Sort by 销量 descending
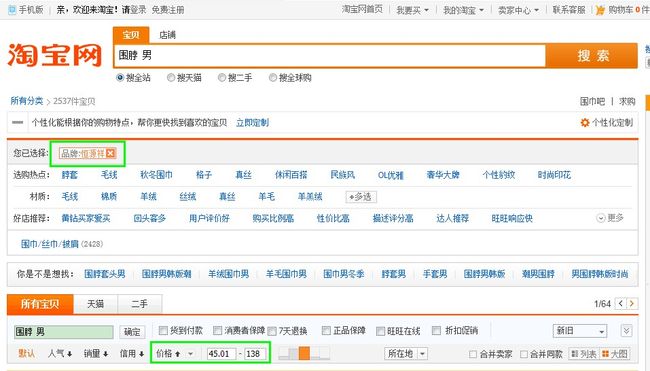650x371 pixels. [96, 354]
